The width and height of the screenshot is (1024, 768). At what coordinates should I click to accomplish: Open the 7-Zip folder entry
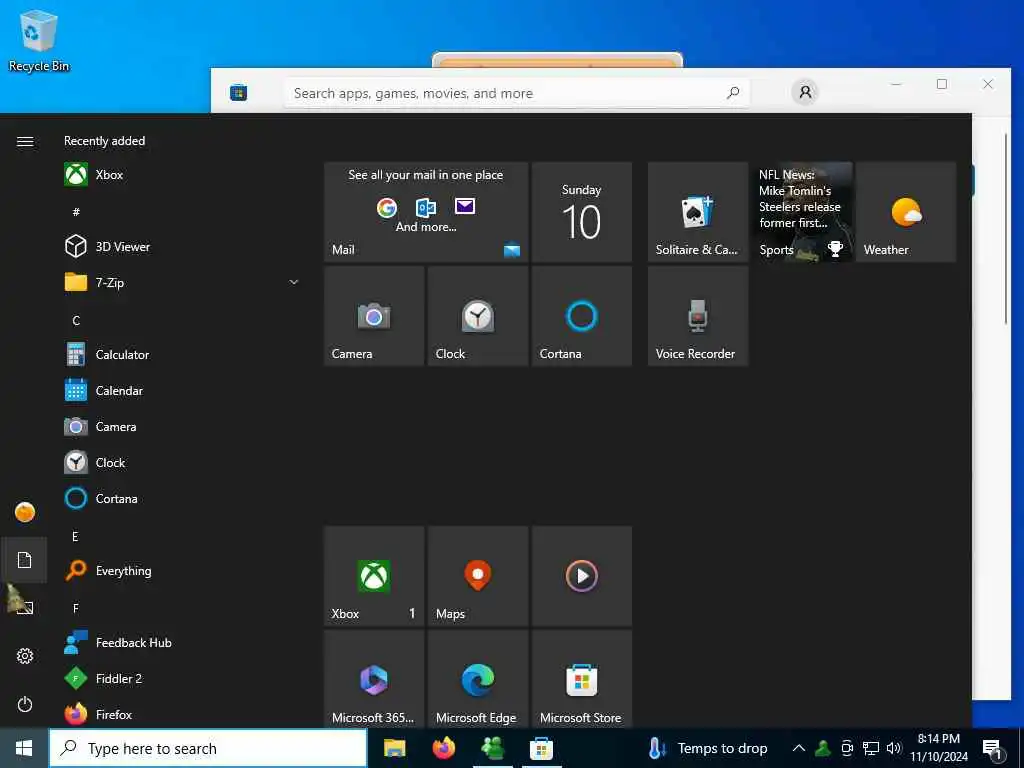(182, 283)
